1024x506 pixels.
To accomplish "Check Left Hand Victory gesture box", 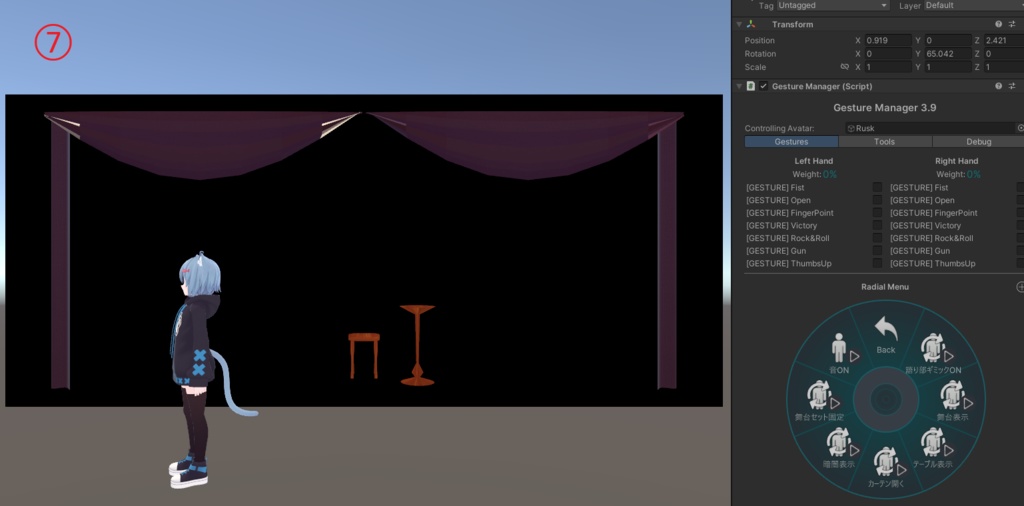I will tap(877, 225).
